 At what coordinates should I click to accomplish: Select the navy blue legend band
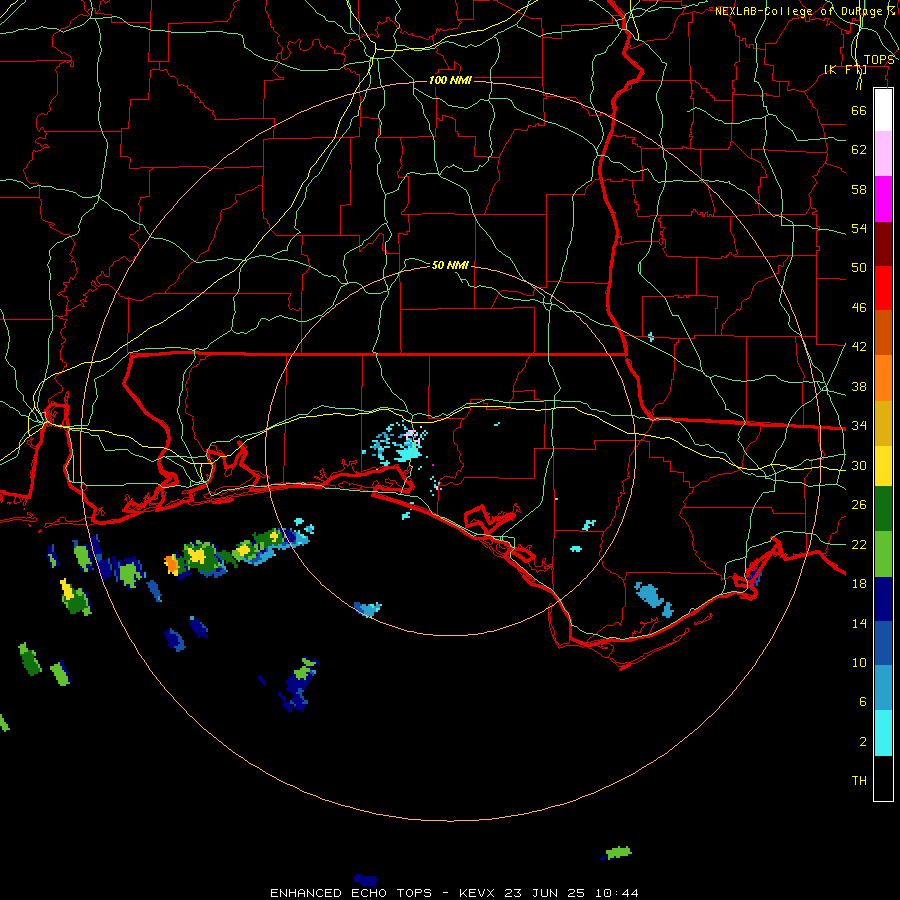[883, 599]
